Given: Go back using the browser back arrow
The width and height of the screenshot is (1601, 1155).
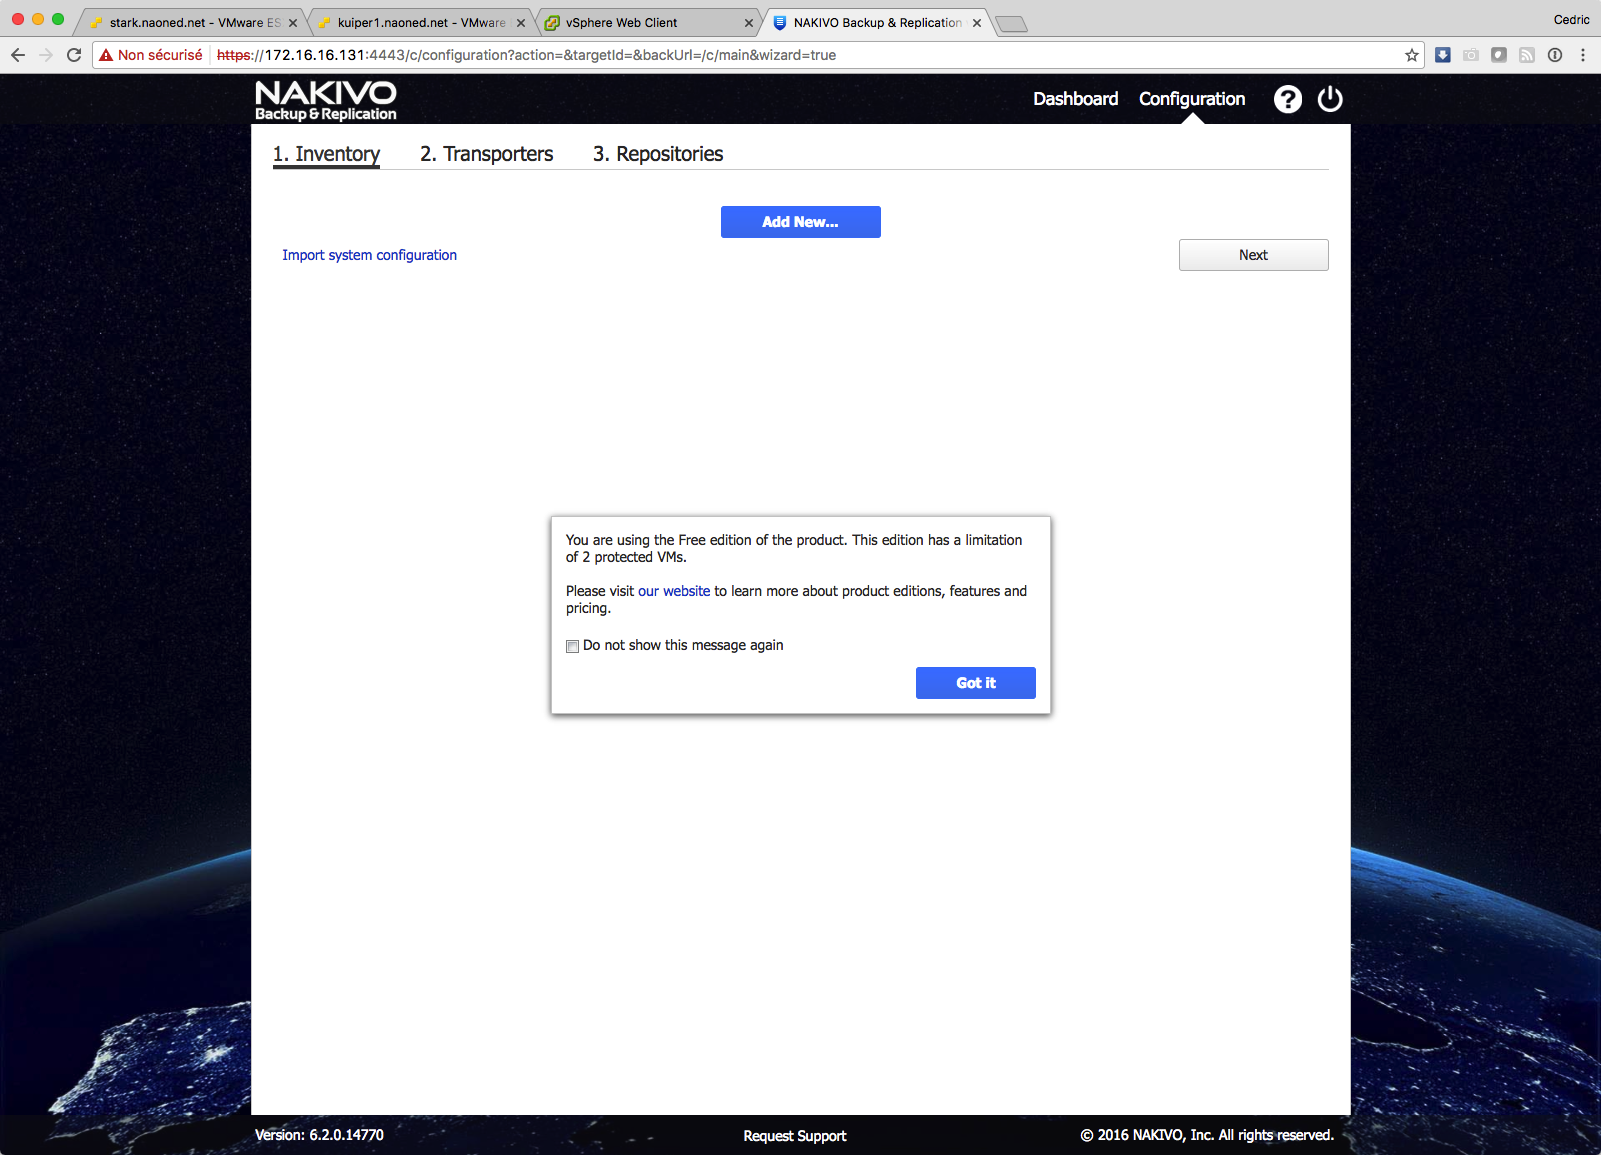Looking at the screenshot, I should [x=18, y=55].
